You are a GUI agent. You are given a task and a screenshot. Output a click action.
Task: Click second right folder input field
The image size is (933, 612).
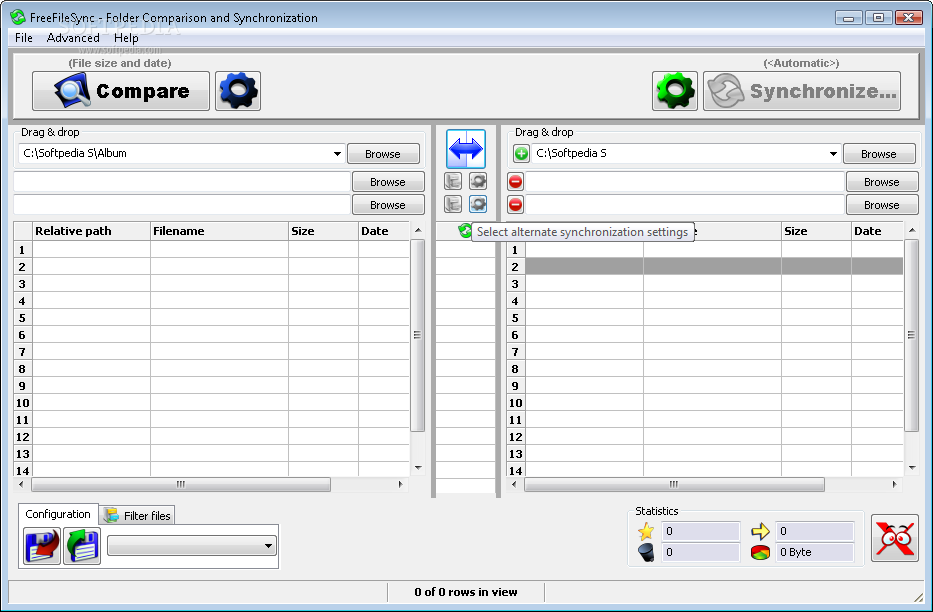point(684,181)
